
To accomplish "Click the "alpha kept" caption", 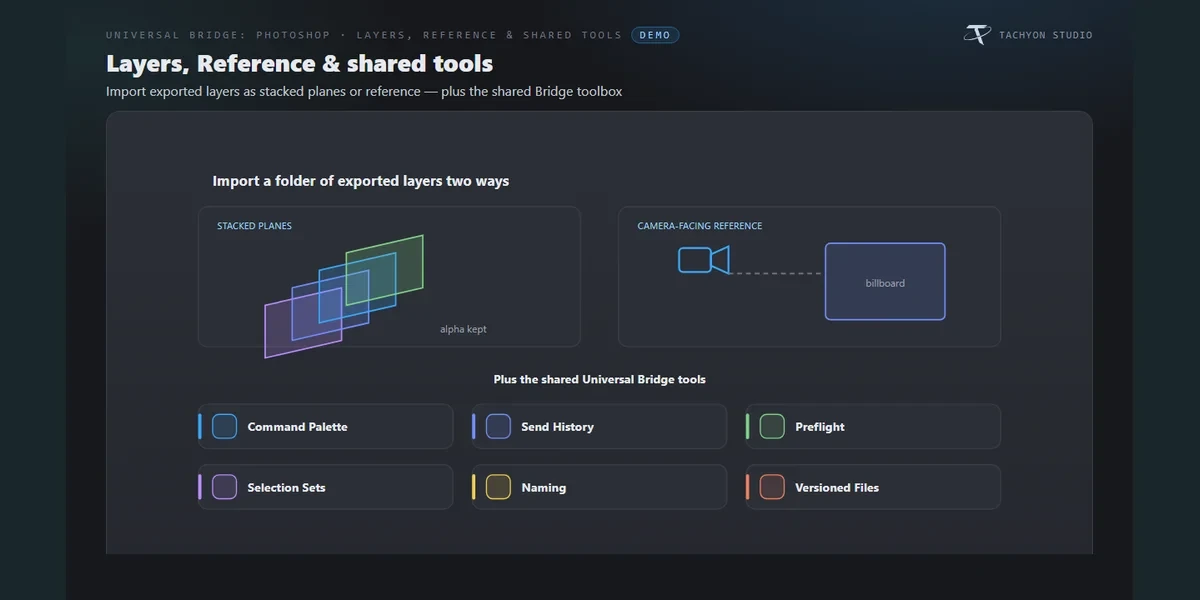I will (x=463, y=329).
